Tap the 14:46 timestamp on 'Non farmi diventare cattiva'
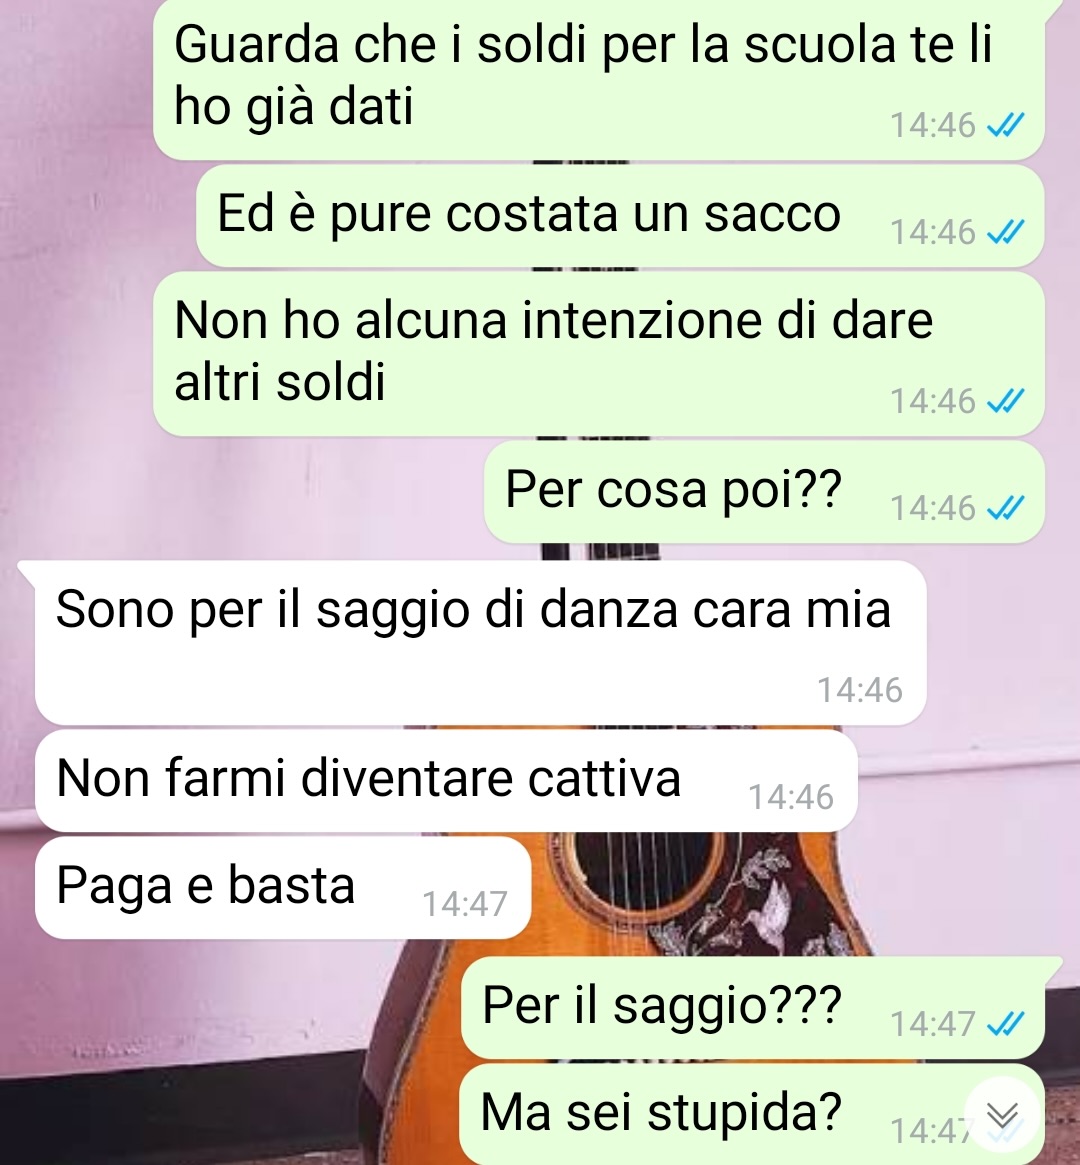1080x1165 pixels. (791, 797)
